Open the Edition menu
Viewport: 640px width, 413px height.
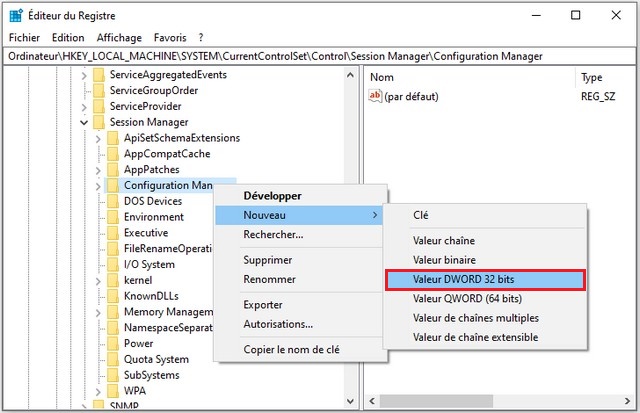[x=68, y=38]
